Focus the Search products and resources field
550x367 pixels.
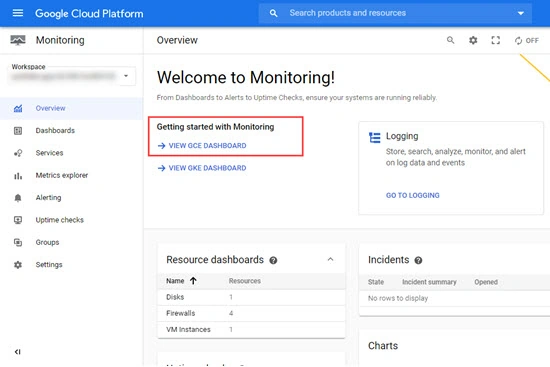(395, 13)
